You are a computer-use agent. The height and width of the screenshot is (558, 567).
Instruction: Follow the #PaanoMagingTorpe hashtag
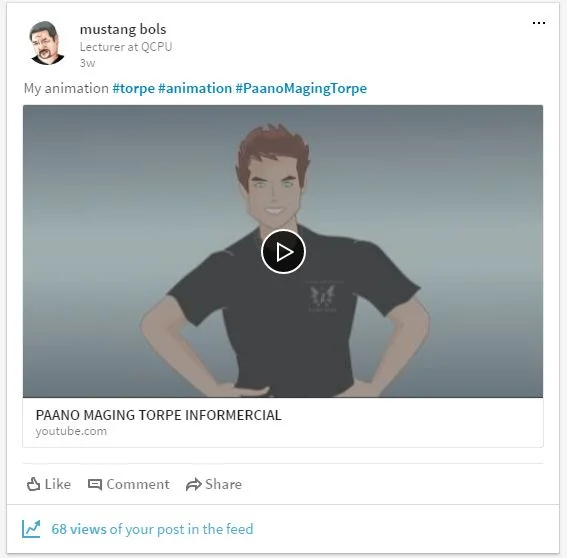[x=301, y=88]
